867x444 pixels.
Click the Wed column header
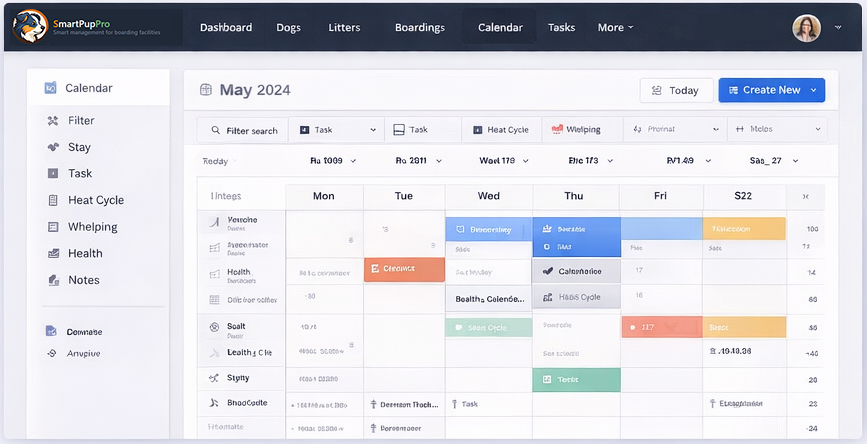click(x=489, y=196)
